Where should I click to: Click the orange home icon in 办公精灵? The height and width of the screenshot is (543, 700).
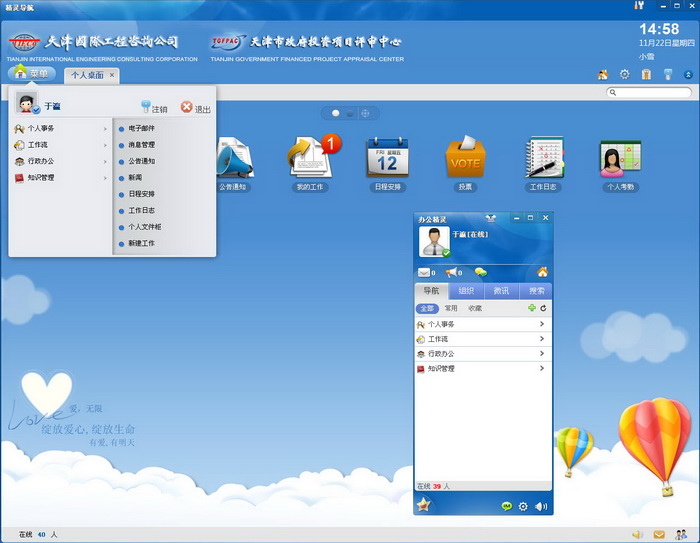[x=542, y=272]
